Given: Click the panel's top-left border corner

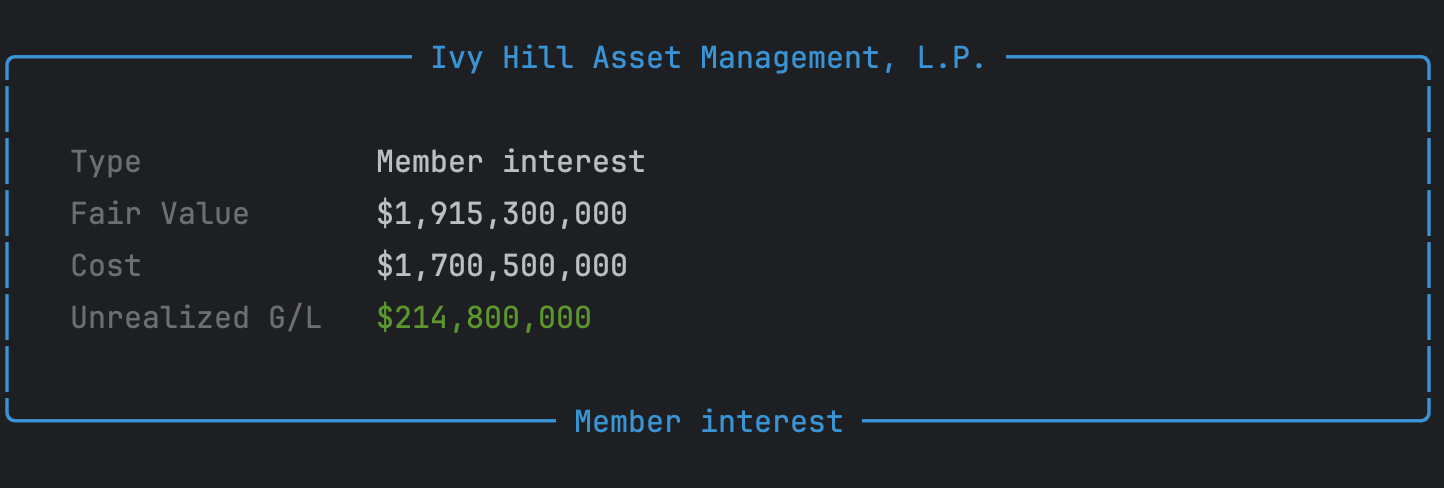Looking at the screenshot, I should pos(9,60).
